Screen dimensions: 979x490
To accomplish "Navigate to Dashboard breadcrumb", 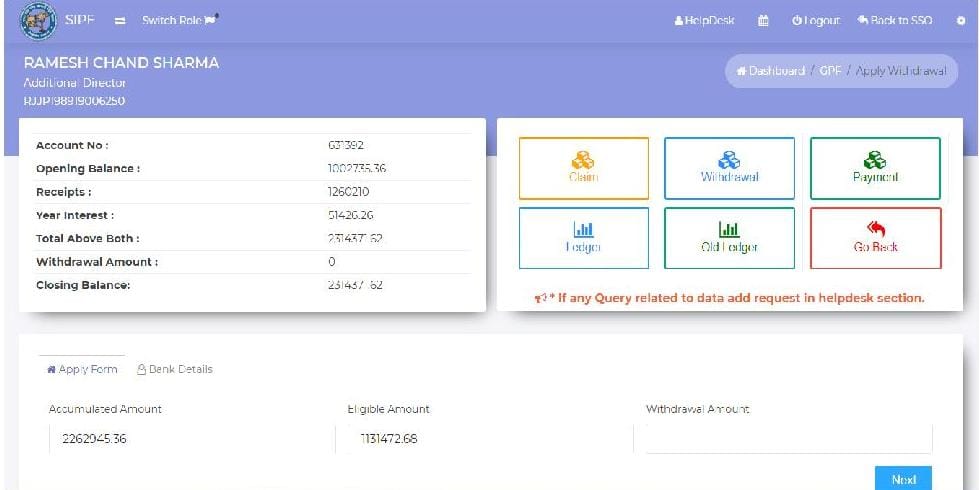I will pyautogui.click(x=771, y=71).
